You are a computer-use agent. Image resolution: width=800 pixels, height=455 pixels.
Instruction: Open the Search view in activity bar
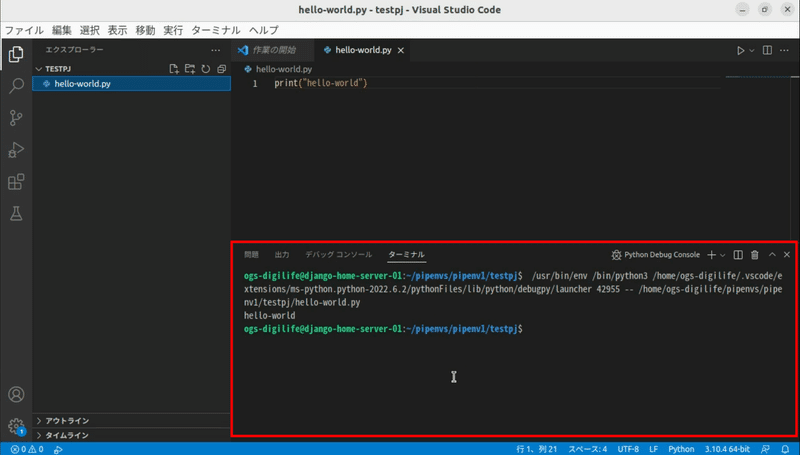(x=16, y=86)
